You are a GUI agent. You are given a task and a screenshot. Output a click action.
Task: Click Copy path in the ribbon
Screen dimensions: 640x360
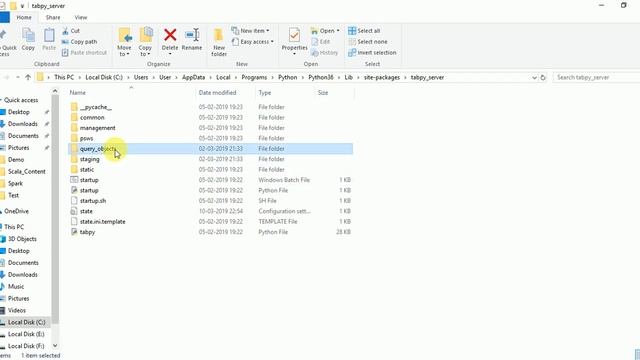pyautogui.click(x=80, y=42)
